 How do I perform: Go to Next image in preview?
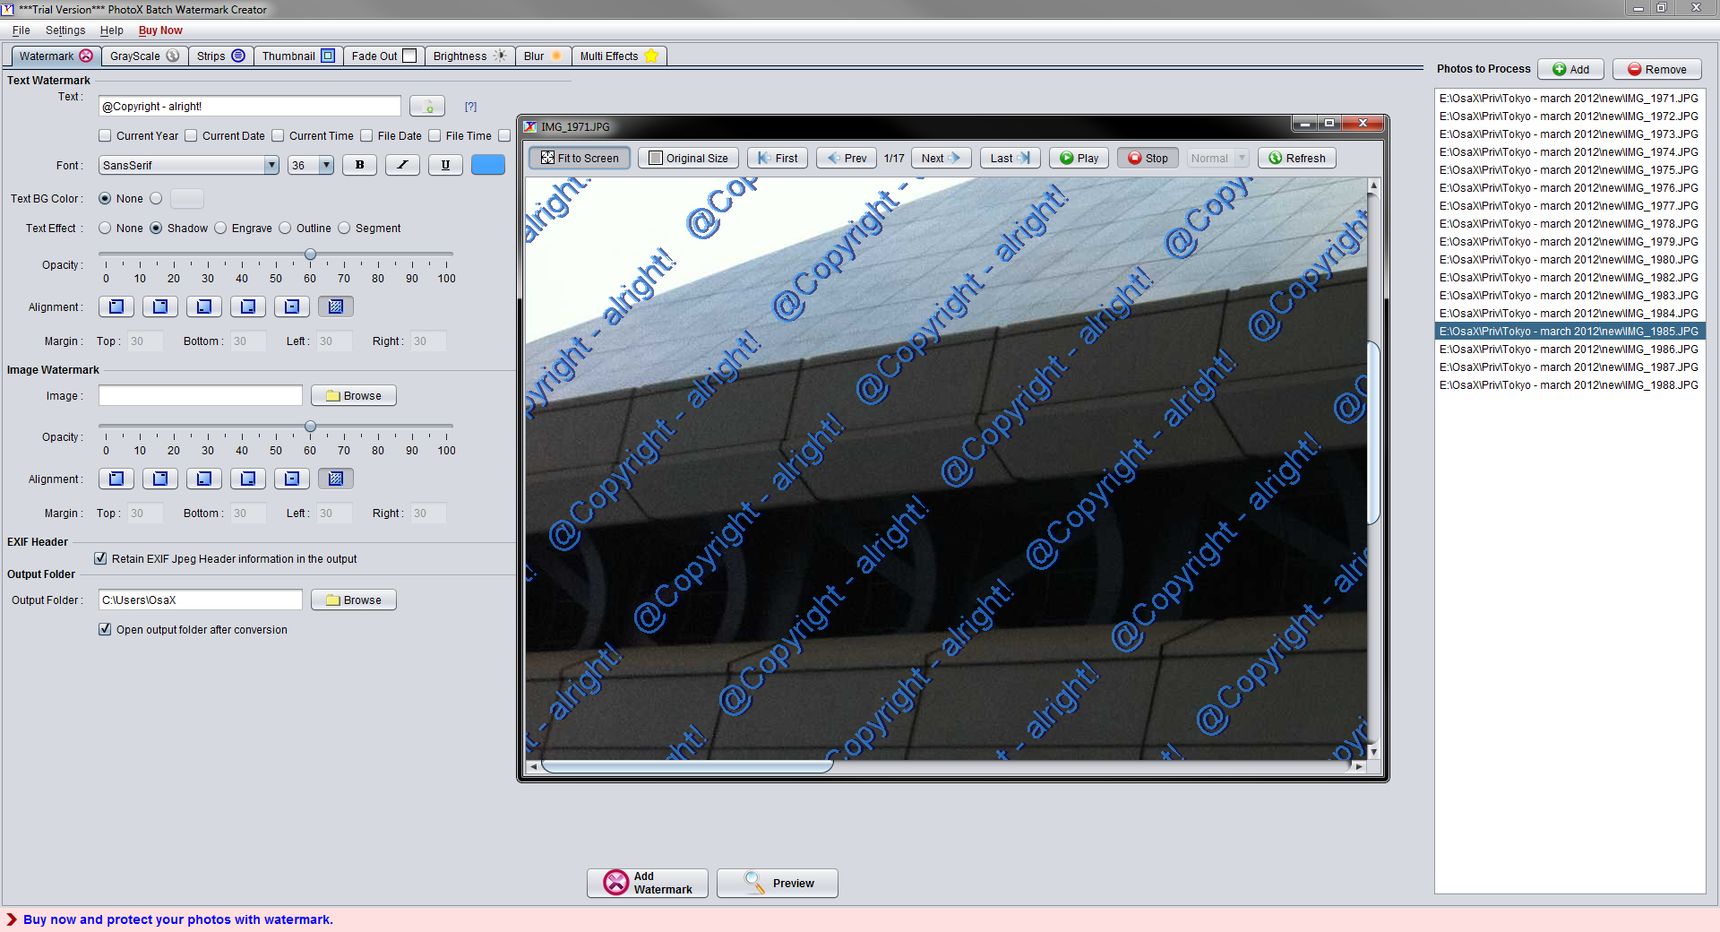(x=941, y=158)
